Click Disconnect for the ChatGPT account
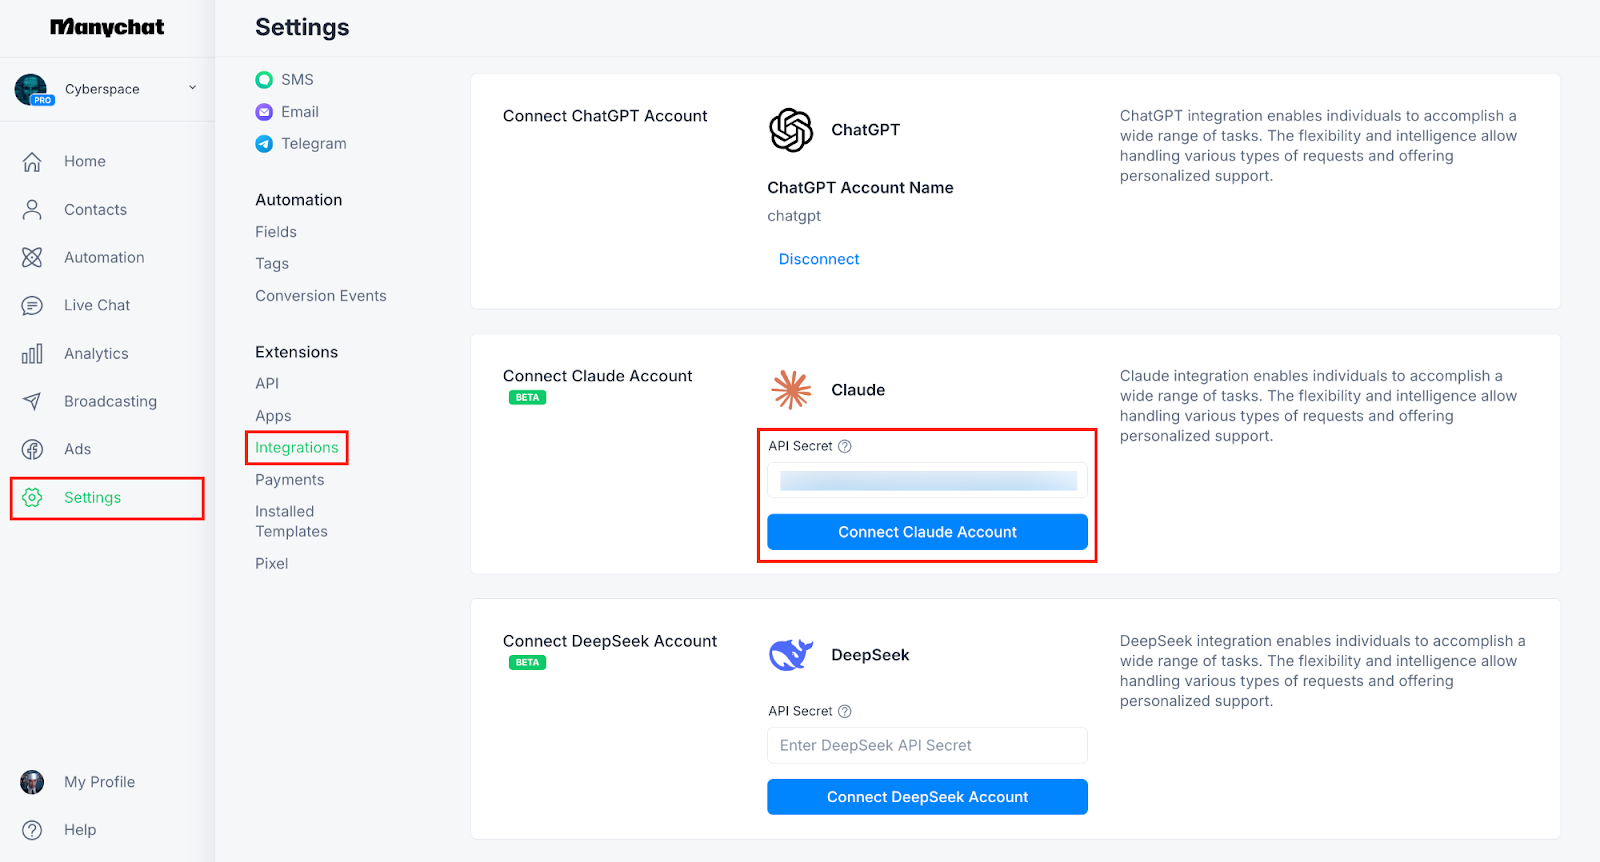The height and width of the screenshot is (862, 1600). point(819,259)
